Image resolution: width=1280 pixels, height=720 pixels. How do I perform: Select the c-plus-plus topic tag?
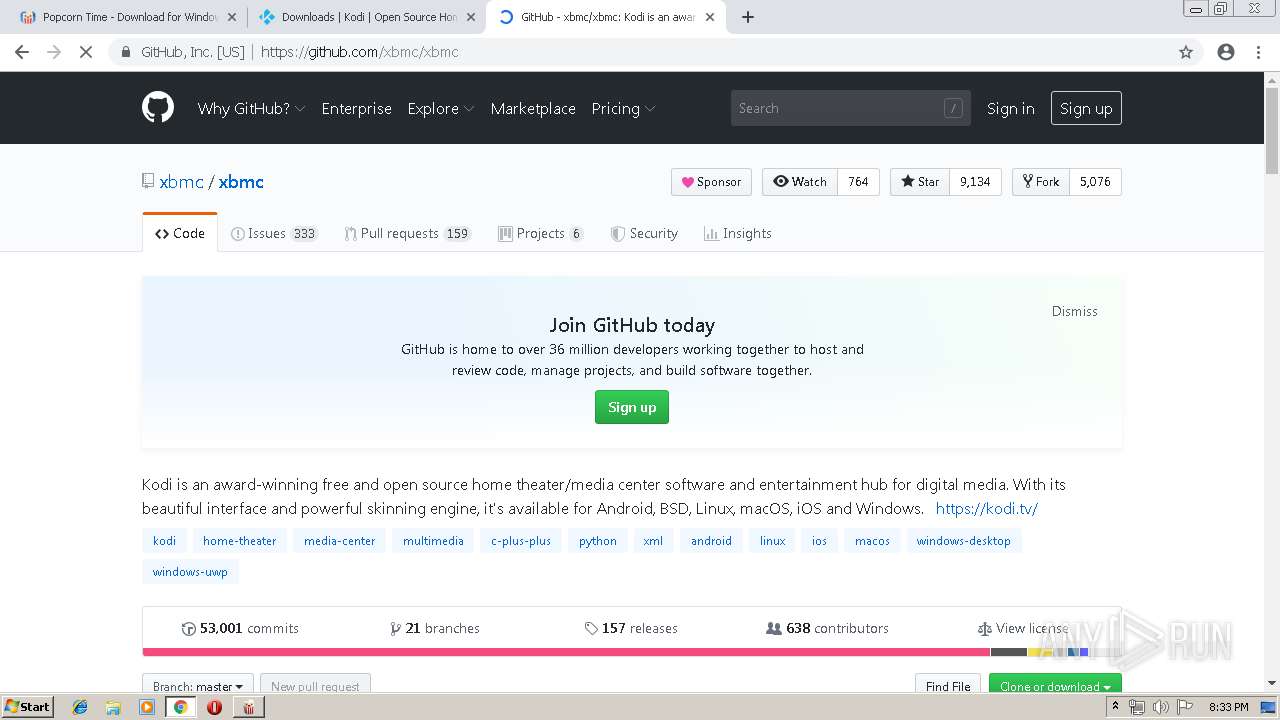(x=521, y=541)
